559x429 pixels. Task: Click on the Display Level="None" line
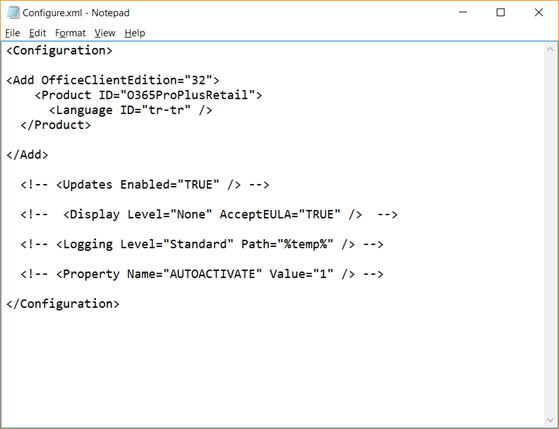[x=209, y=214]
